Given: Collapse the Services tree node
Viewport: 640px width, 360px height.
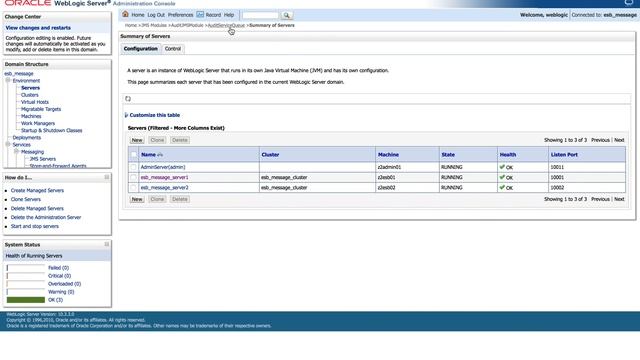Looking at the screenshot, I should pos(8,144).
